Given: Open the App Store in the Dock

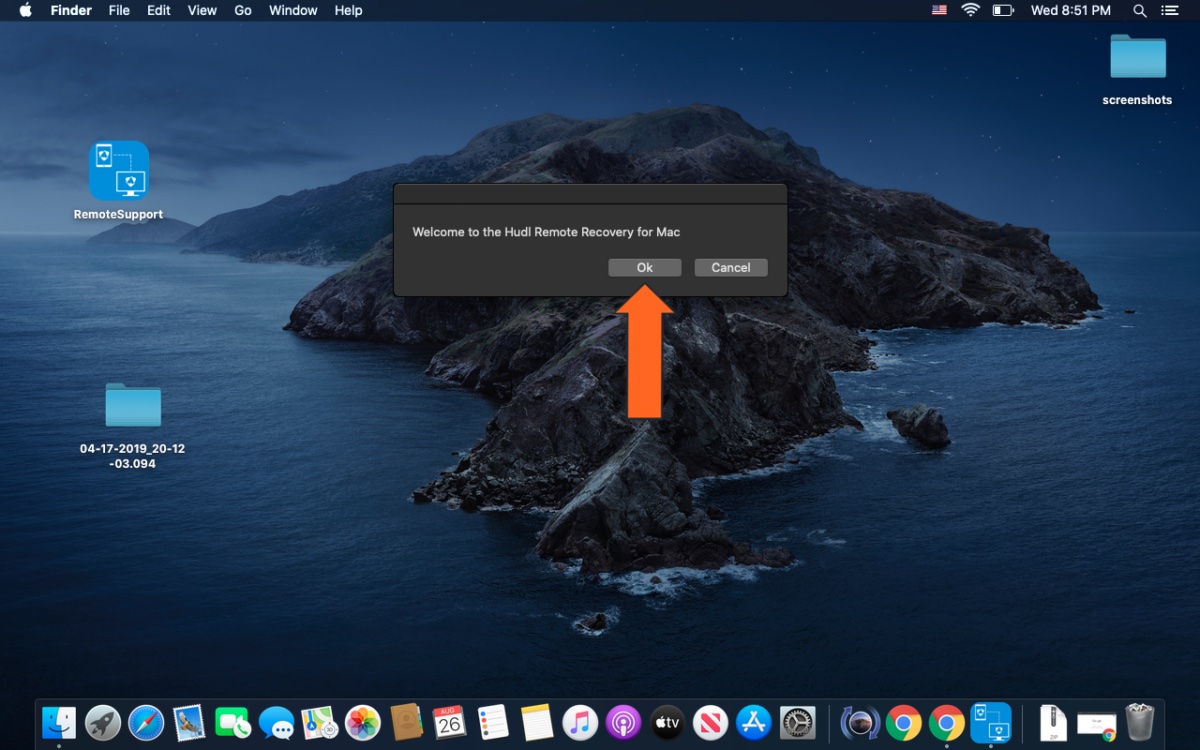Looking at the screenshot, I should (x=753, y=722).
